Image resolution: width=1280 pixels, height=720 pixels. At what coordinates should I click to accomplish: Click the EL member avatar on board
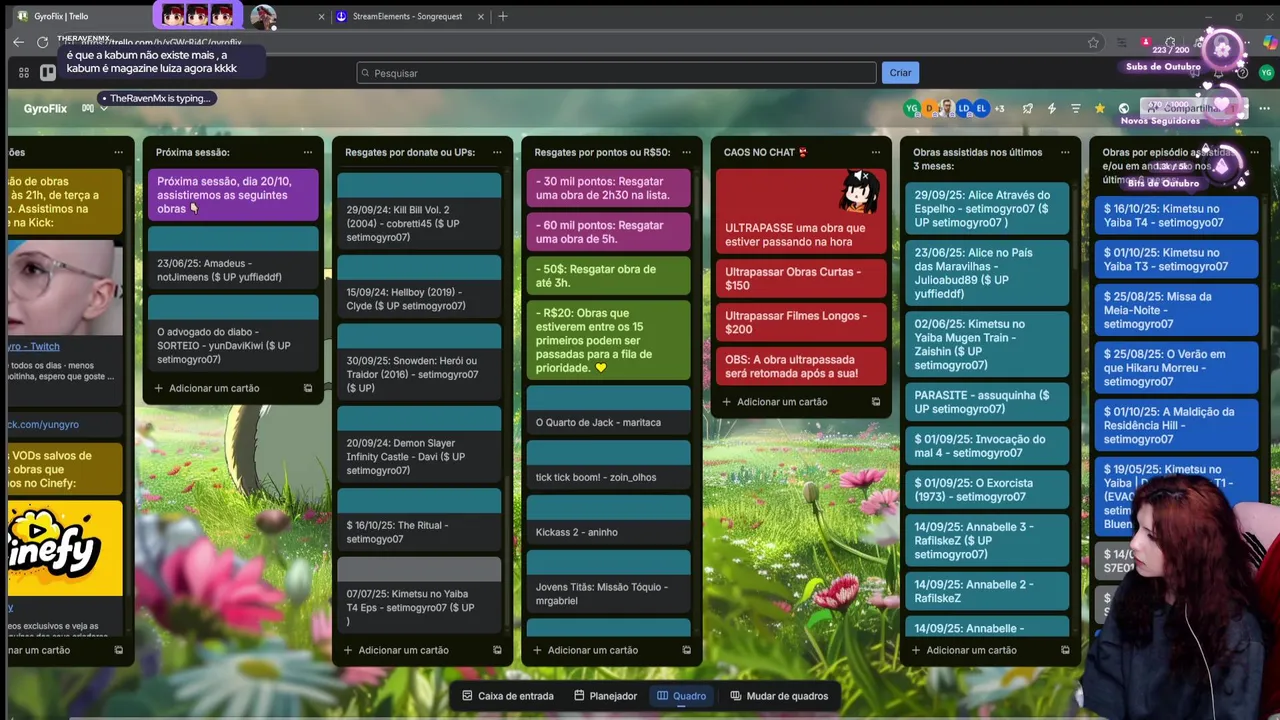[x=981, y=108]
